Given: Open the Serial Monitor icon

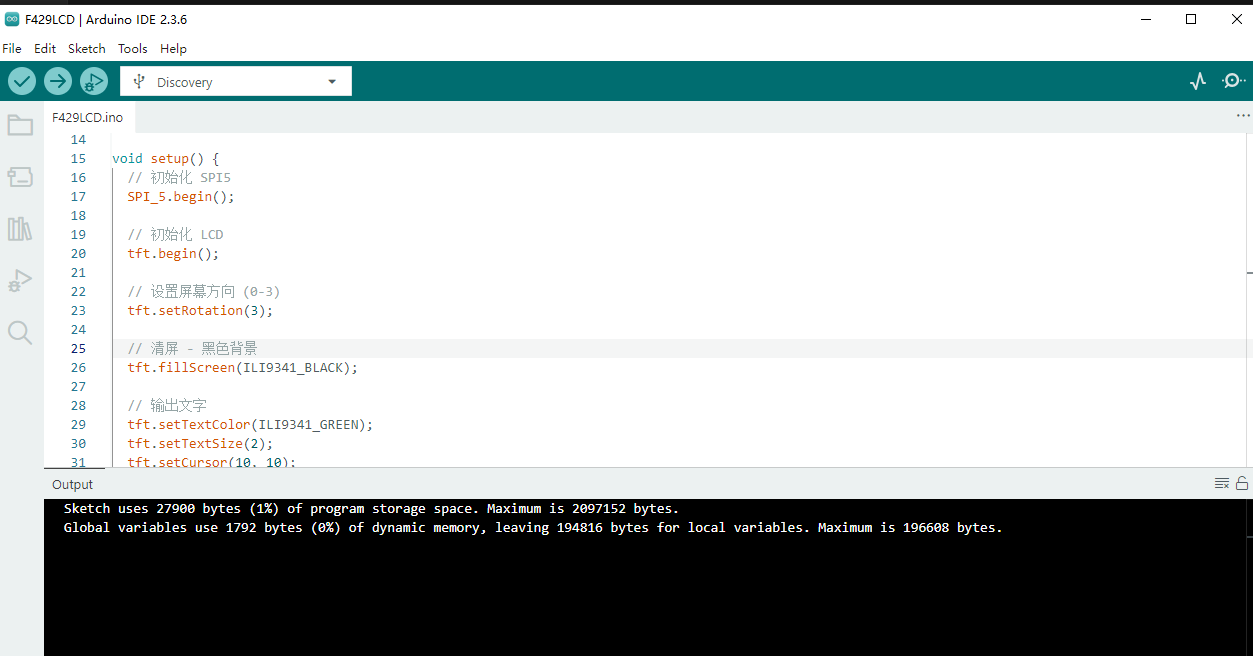Looking at the screenshot, I should [x=1234, y=81].
